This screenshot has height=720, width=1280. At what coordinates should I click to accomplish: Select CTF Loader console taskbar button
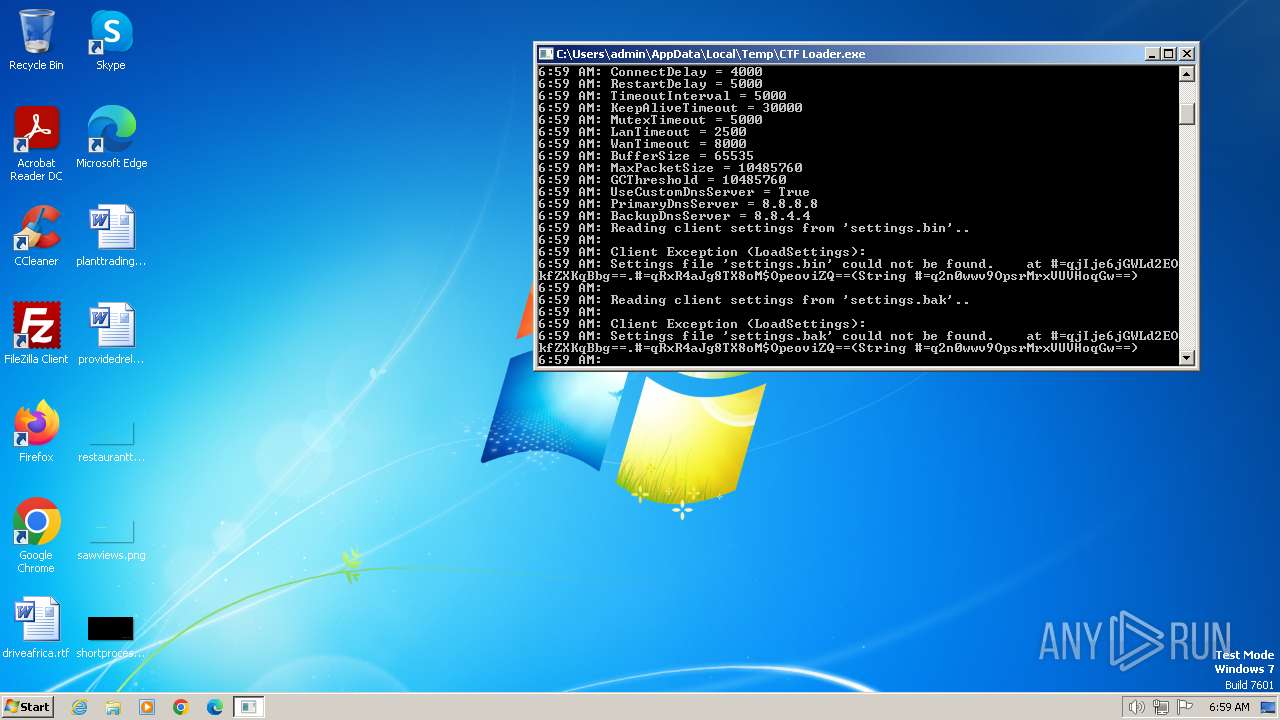(248, 707)
